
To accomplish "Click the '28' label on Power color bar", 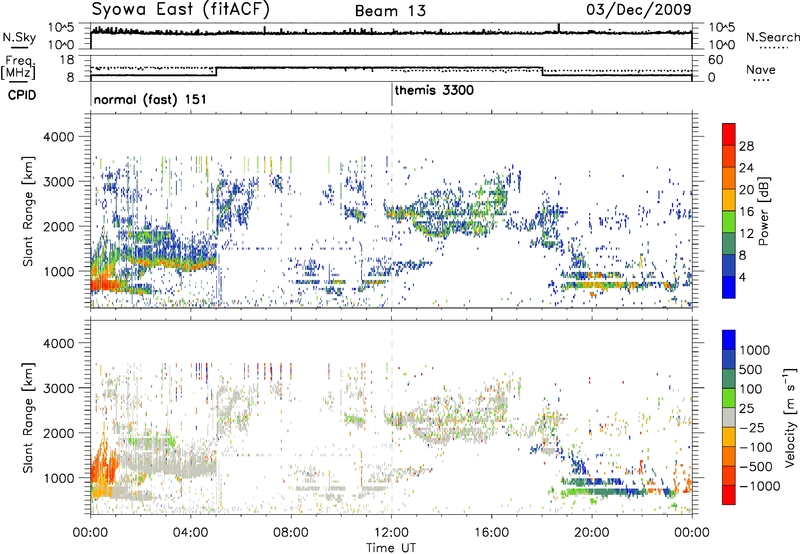I will click(746, 146).
